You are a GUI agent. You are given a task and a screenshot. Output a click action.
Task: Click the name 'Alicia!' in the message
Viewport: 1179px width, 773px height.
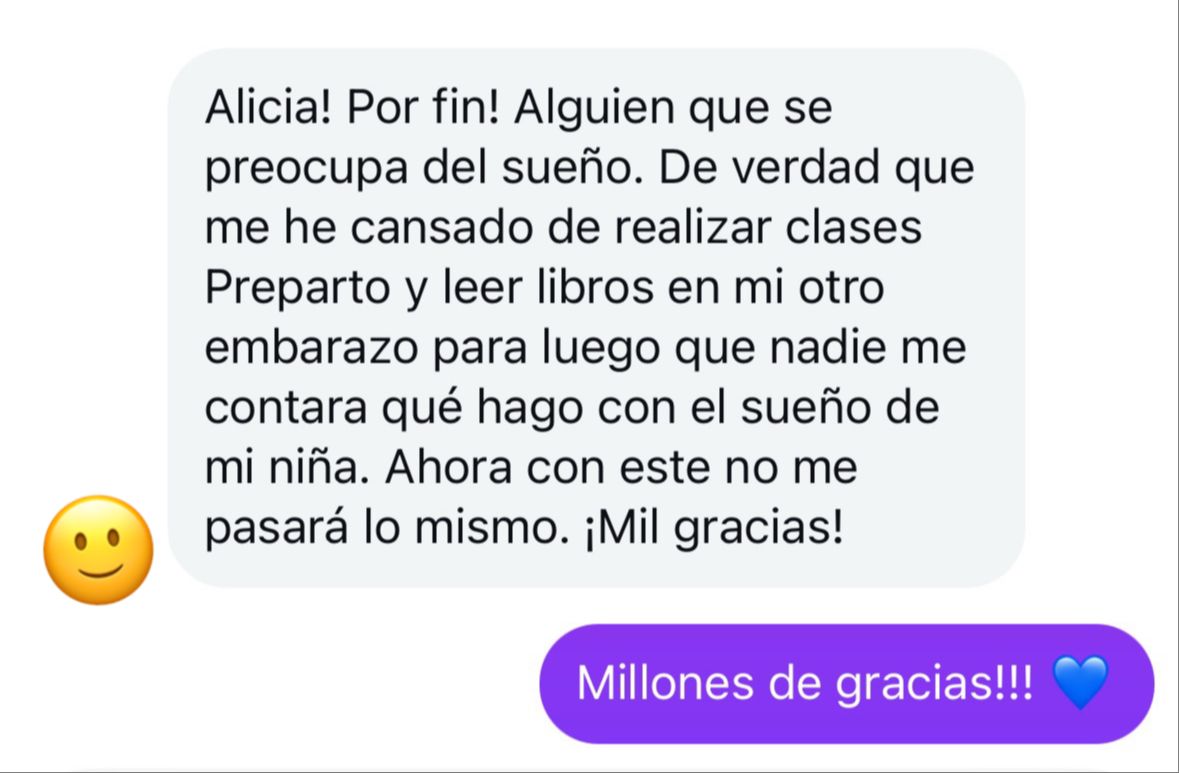click(x=268, y=108)
